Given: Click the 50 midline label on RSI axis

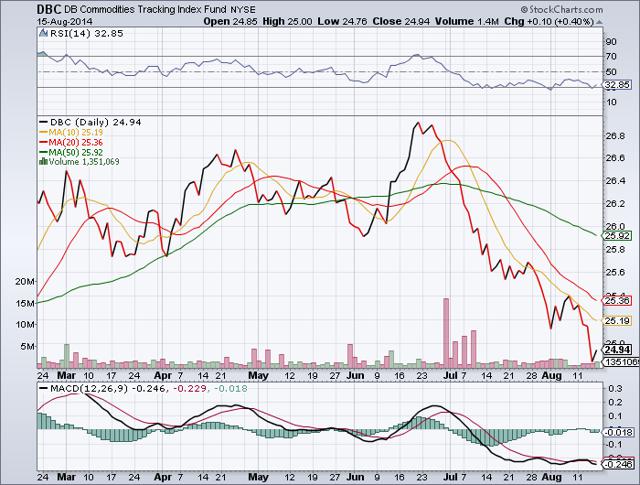Looking at the screenshot, I should 611,72.
